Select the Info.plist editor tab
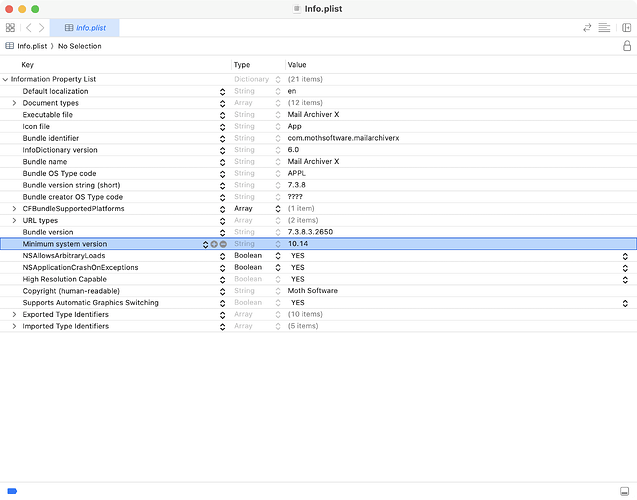 click(84, 28)
